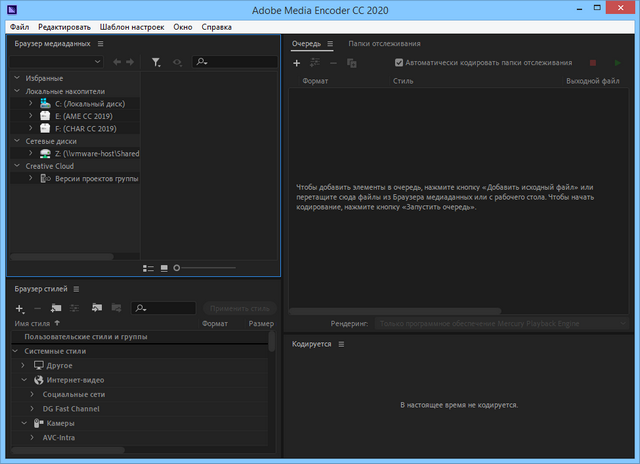Switch Media Browser to list view
The height and width of the screenshot is (464, 640).
point(148,268)
